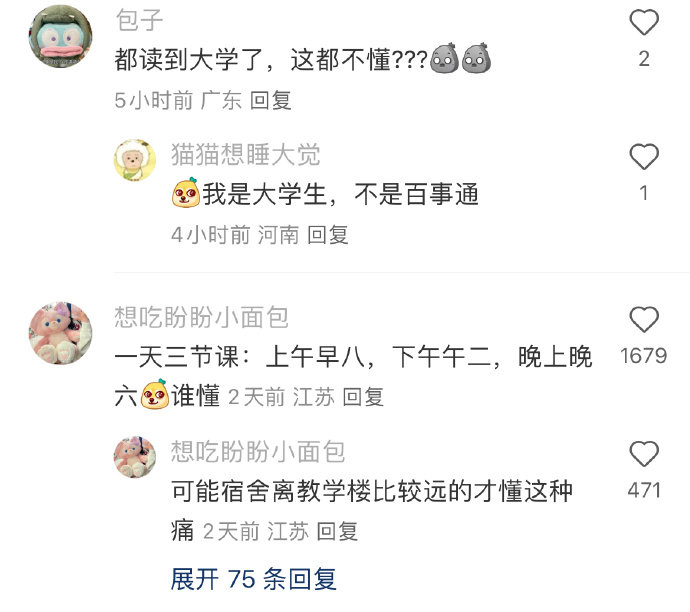Reply to 猫猫想睡大觉 from 河南

coord(327,235)
